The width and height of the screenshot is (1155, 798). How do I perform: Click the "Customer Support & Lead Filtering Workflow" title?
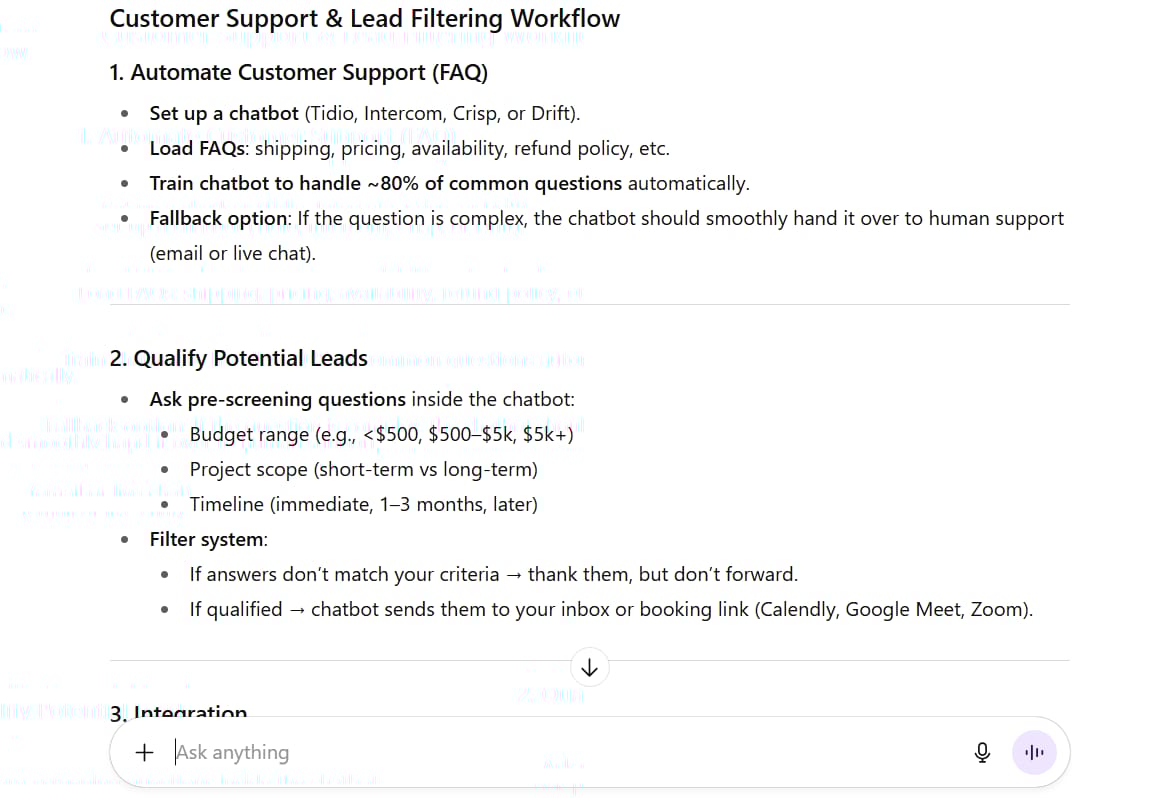point(365,18)
